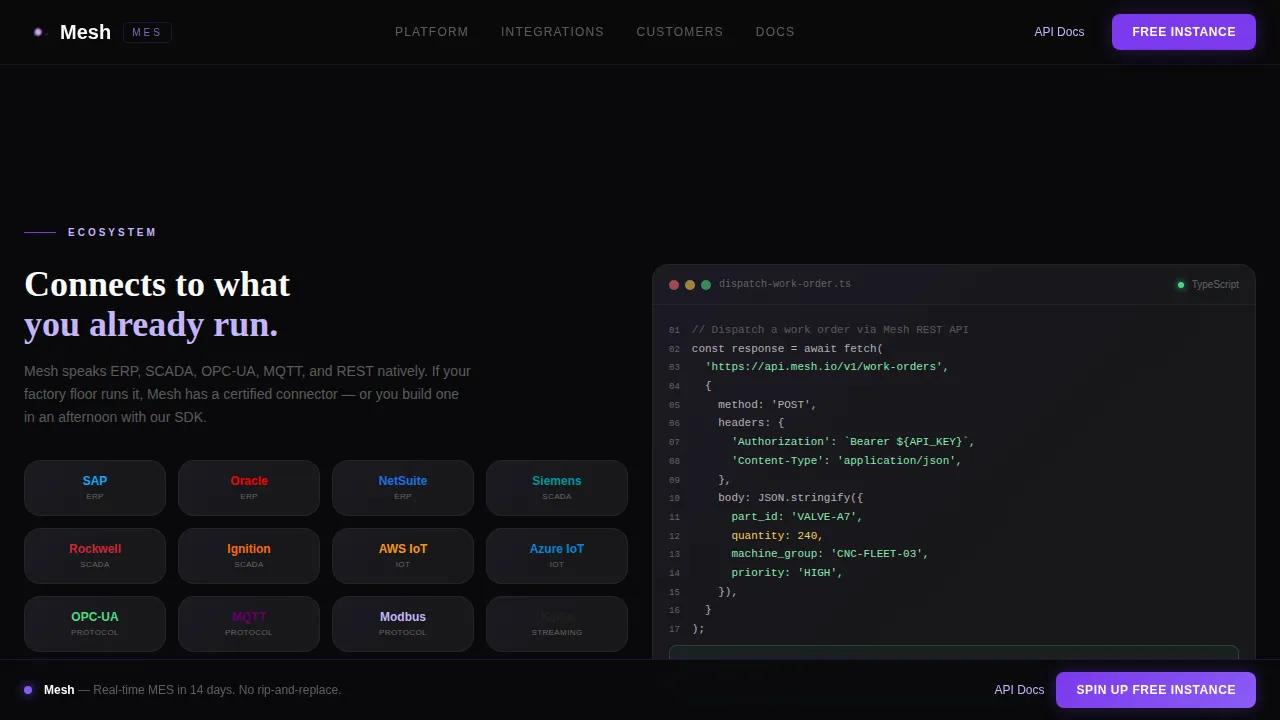Open API Docs link in bottom bar
Image resolution: width=1280 pixels, height=720 pixels.
1019,690
